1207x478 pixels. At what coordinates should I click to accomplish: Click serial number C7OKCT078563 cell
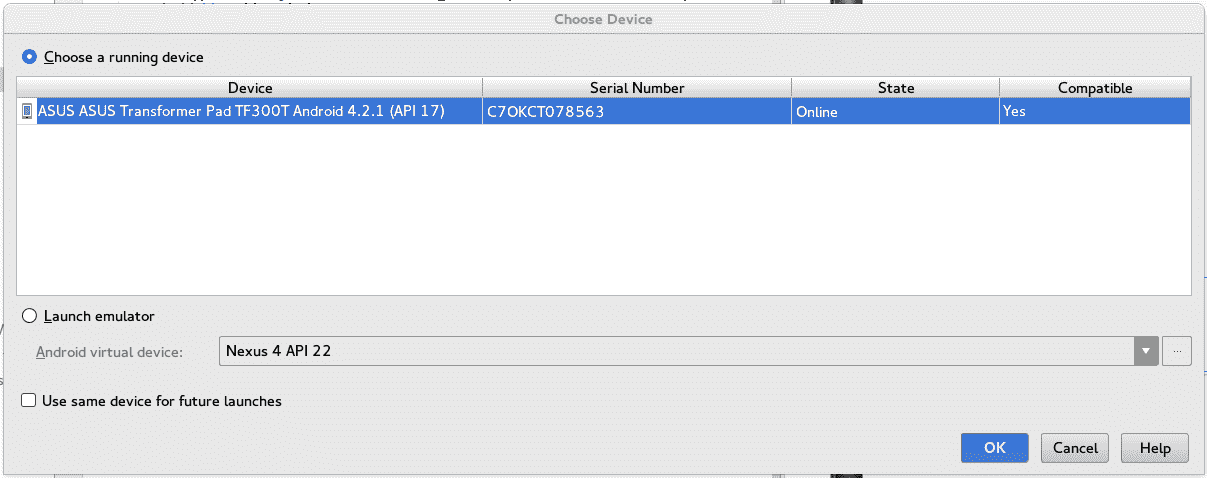pos(637,112)
